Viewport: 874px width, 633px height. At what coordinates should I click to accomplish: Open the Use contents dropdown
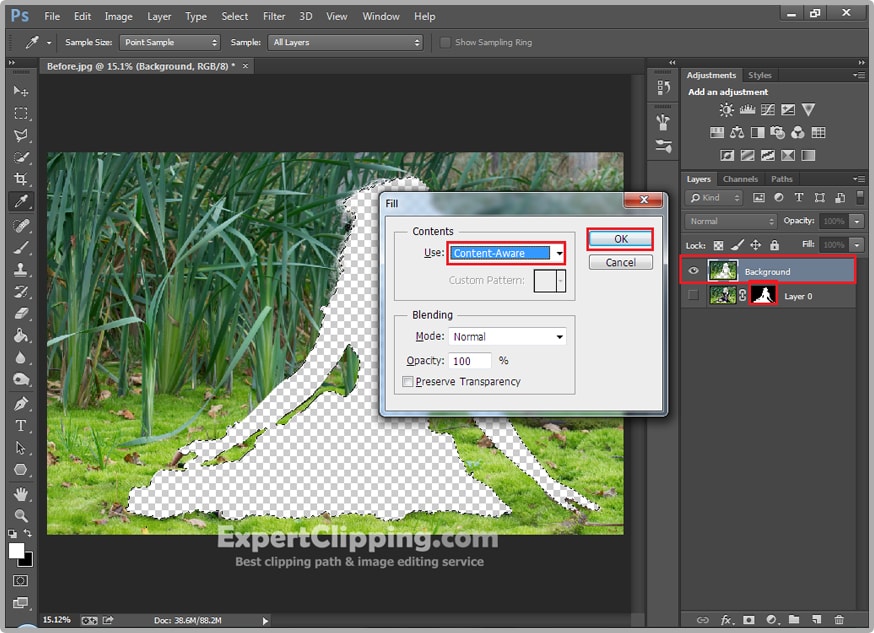pos(506,253)
